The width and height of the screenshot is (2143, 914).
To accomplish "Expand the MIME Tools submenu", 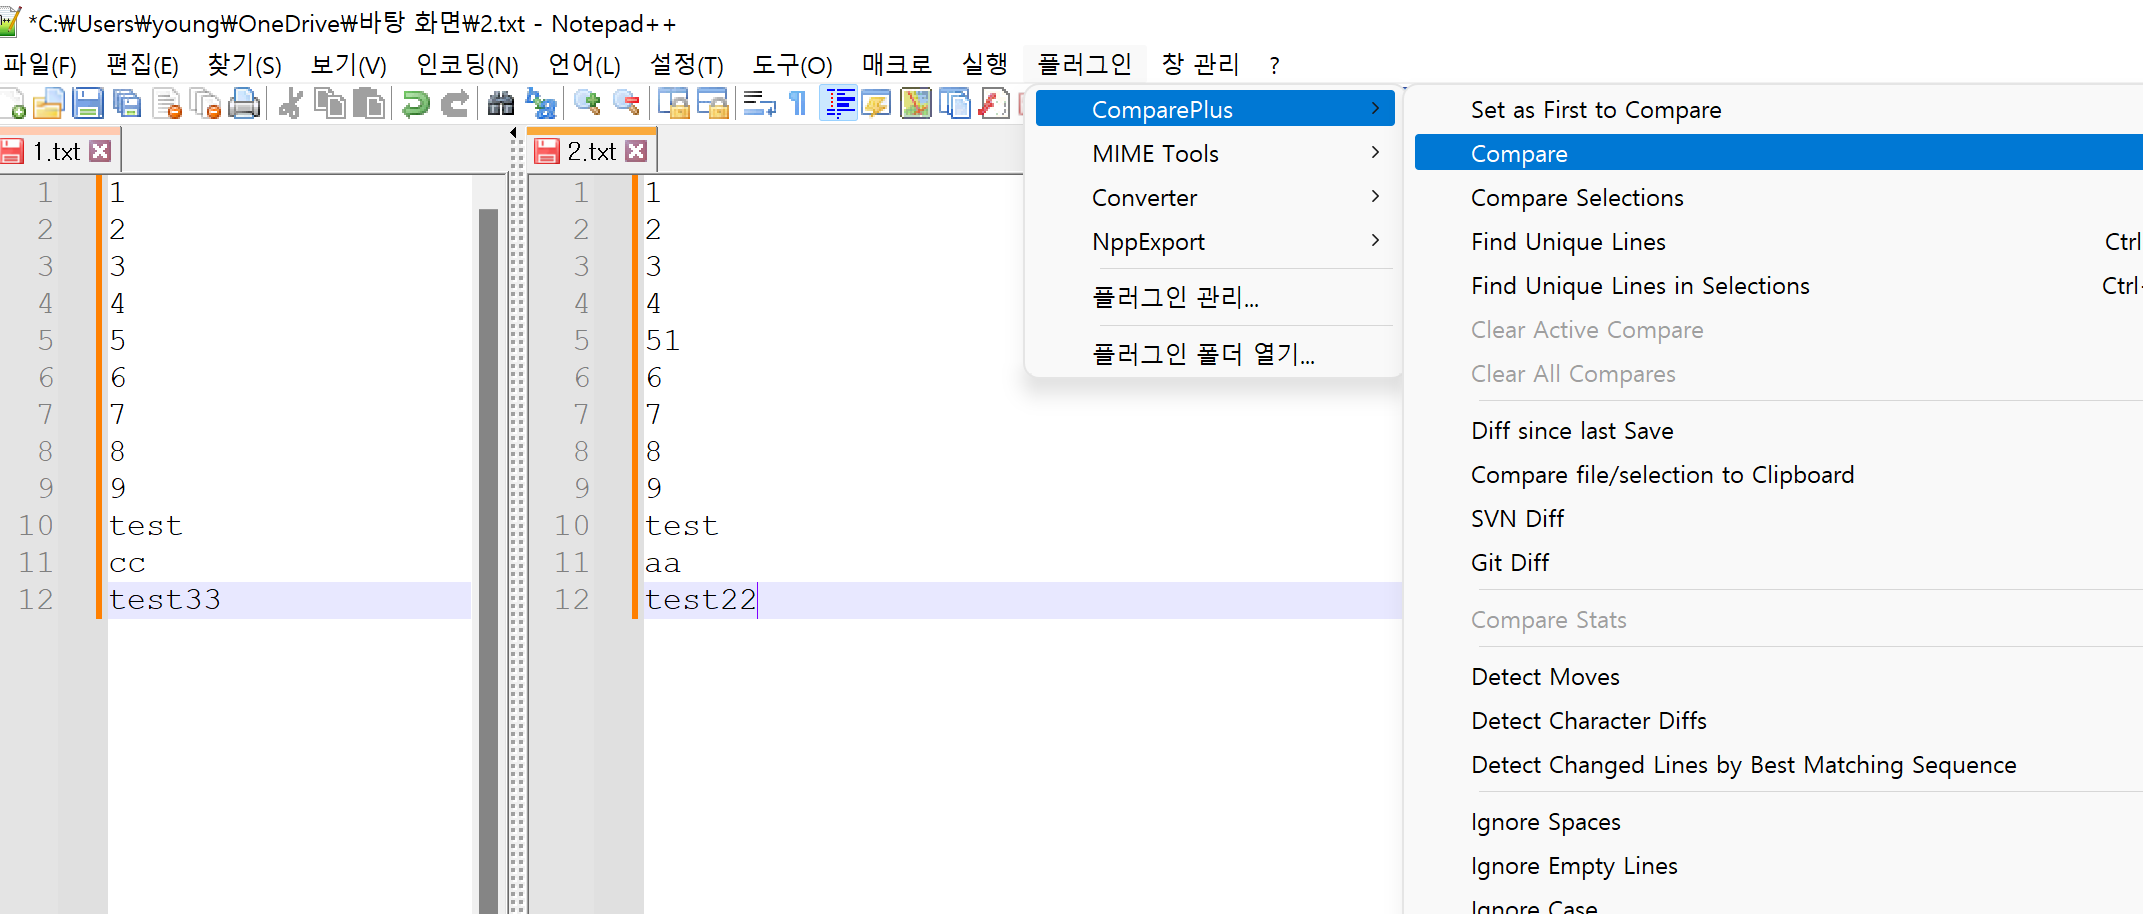I will click(x=1214, y=153).
